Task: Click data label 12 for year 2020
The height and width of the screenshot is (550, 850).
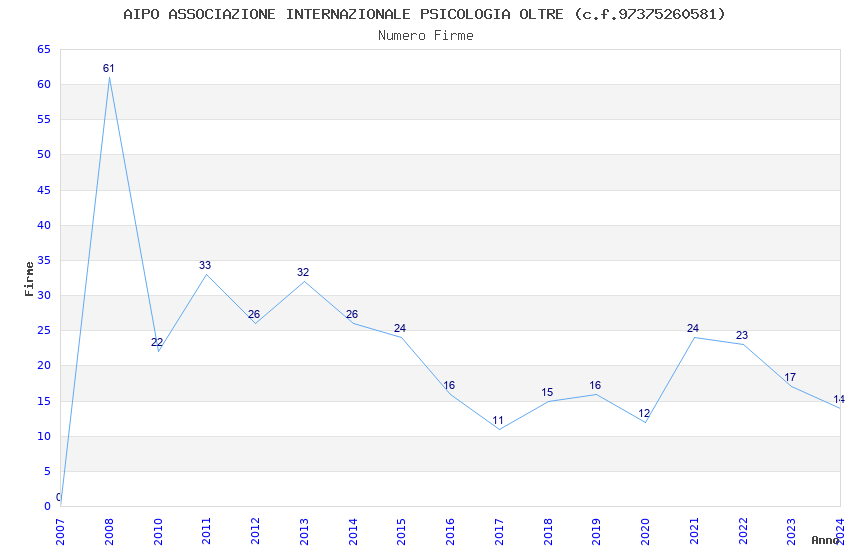Action: (644, 413)
